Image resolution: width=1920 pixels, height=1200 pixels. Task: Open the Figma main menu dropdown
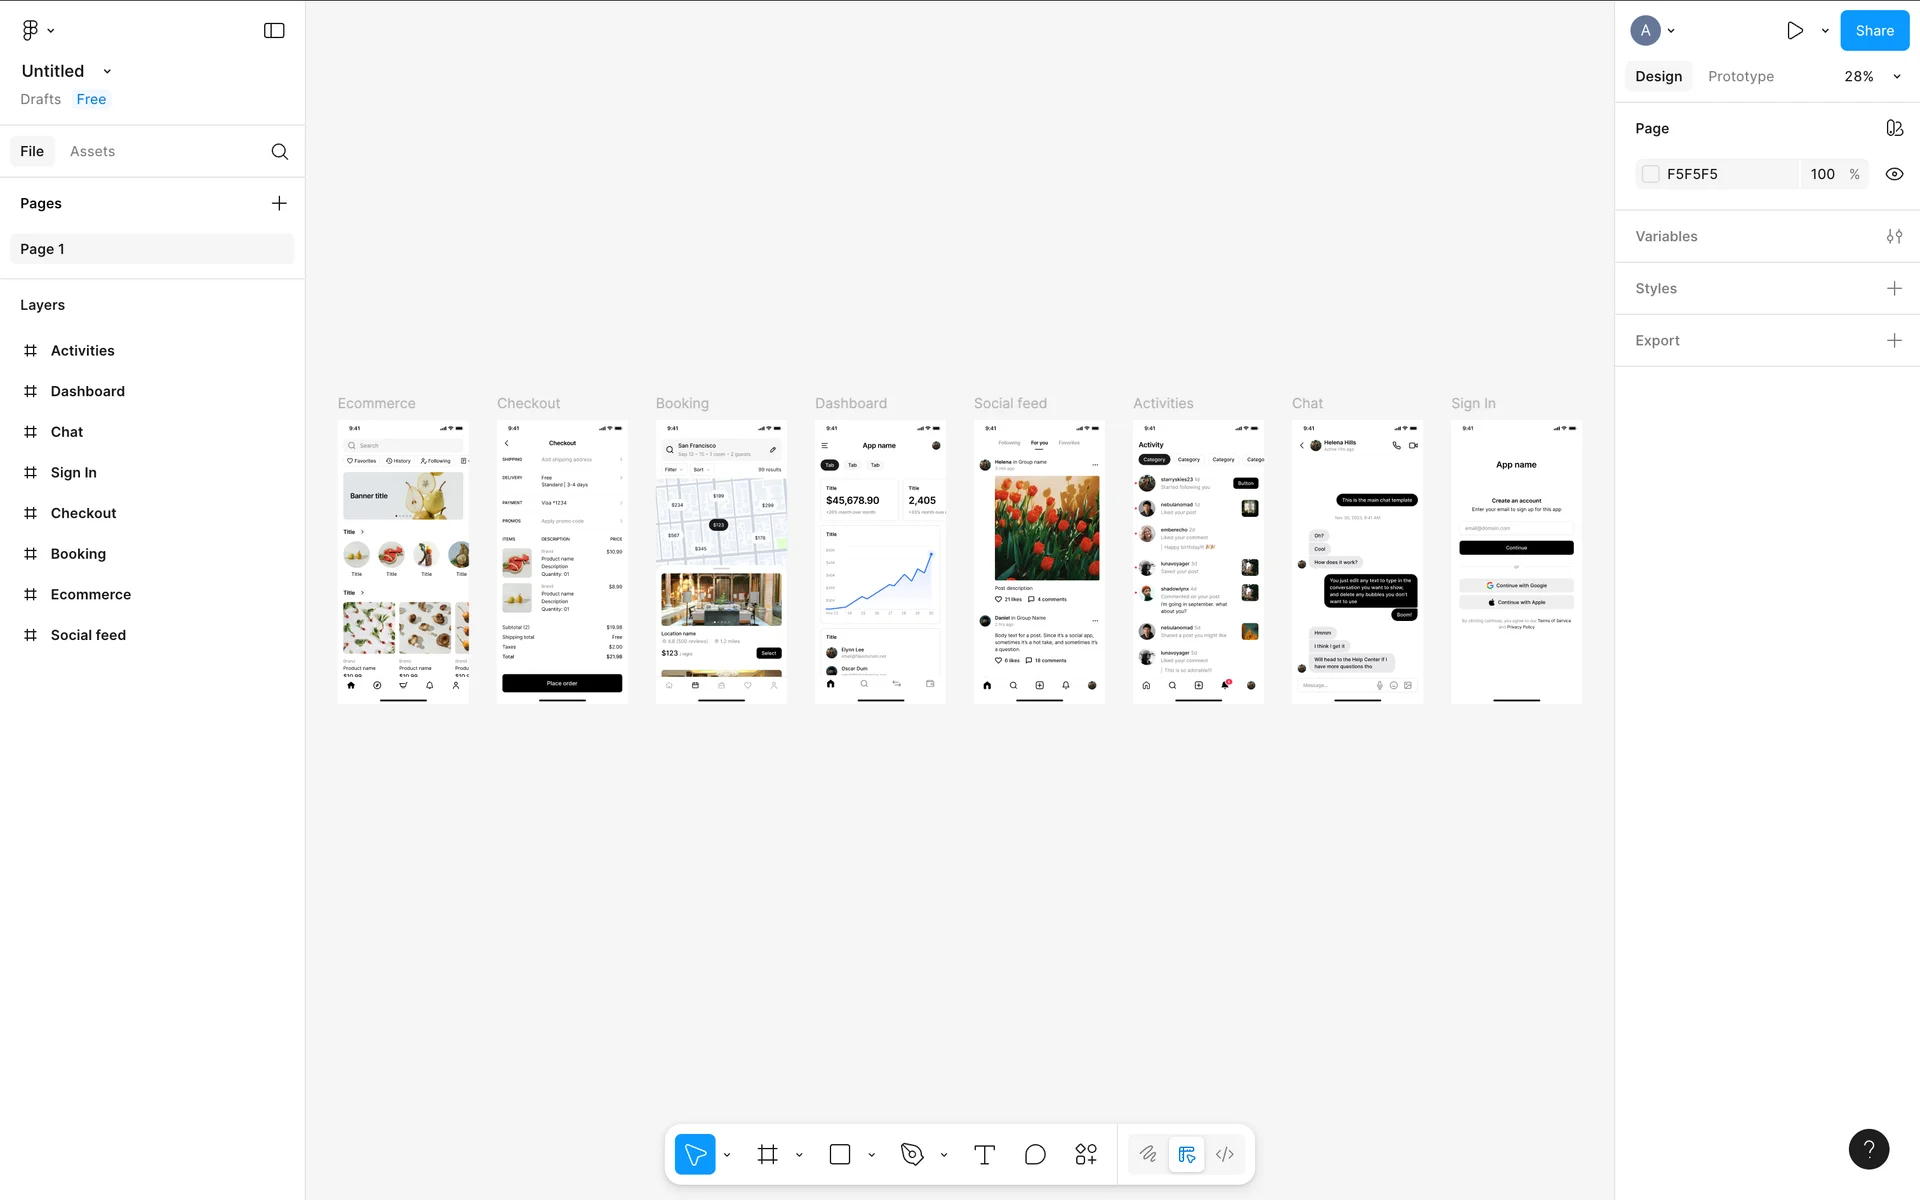[x=37, y=31]
